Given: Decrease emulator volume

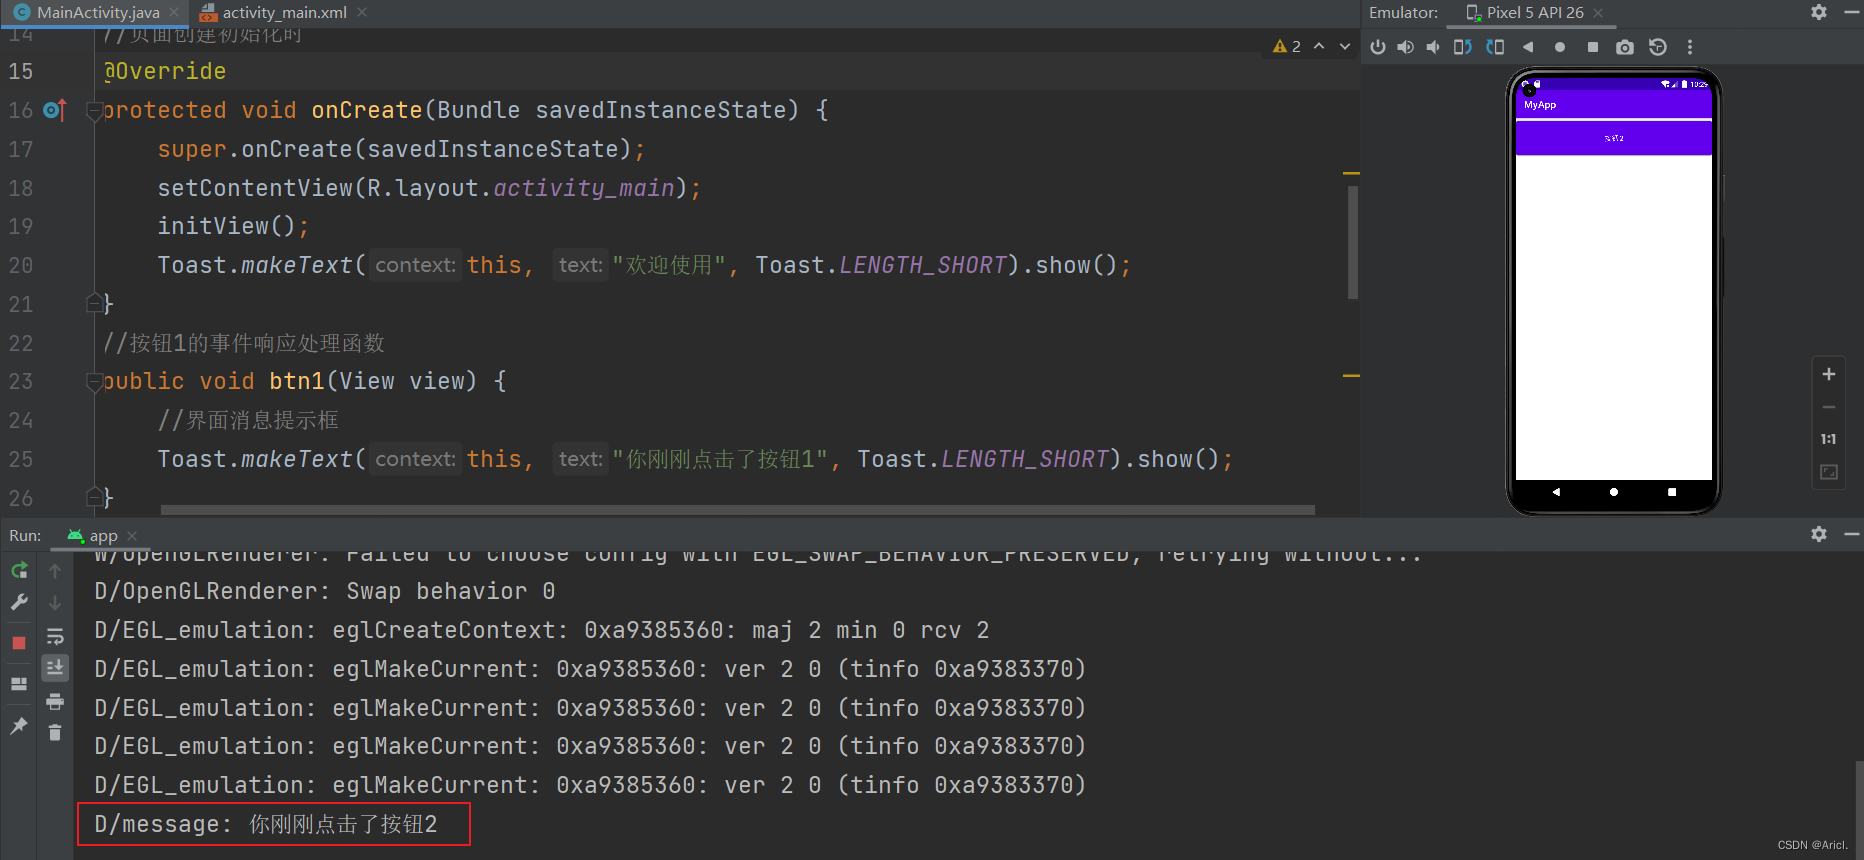Looking at the screenshot, I should pyautogui.click(x=1433, y=47).
